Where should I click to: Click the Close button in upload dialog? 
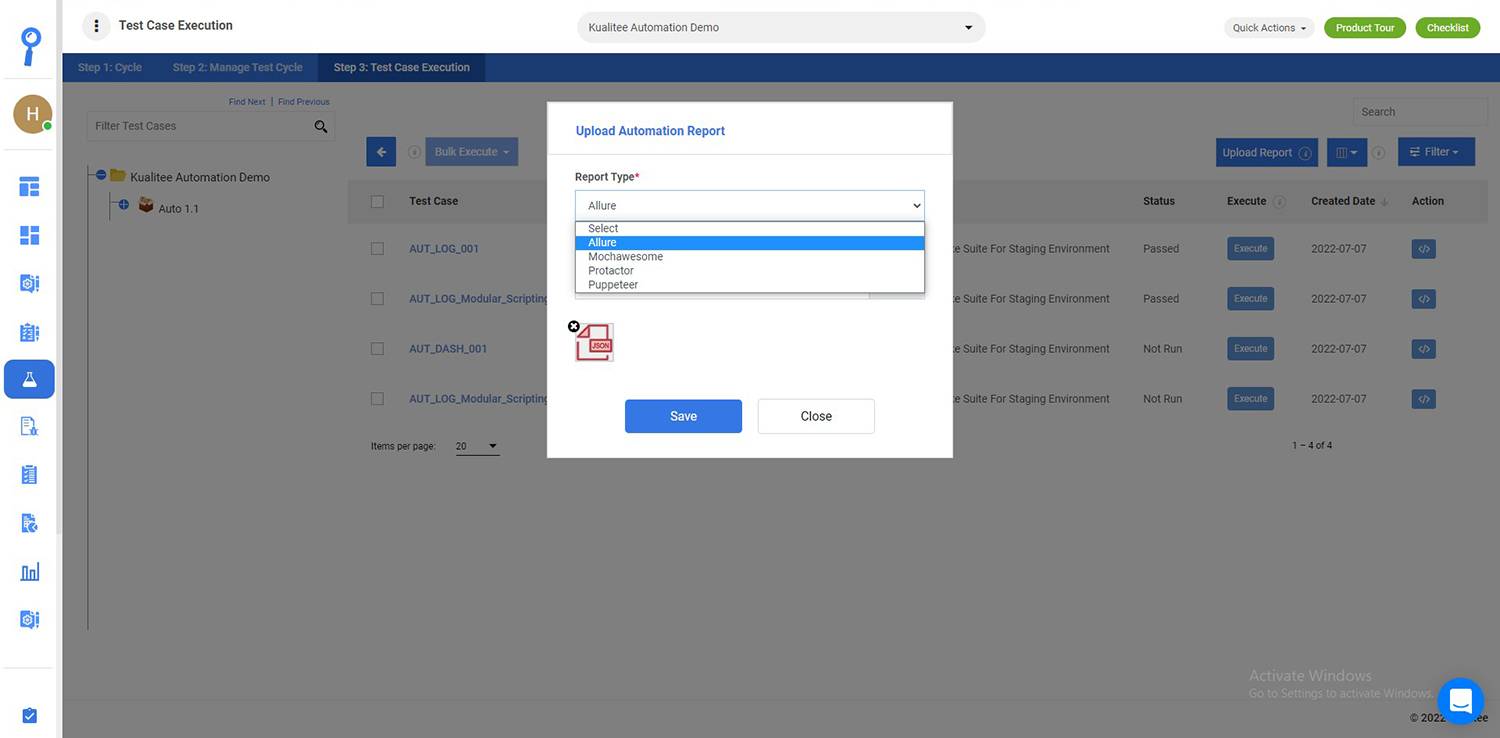816,416
